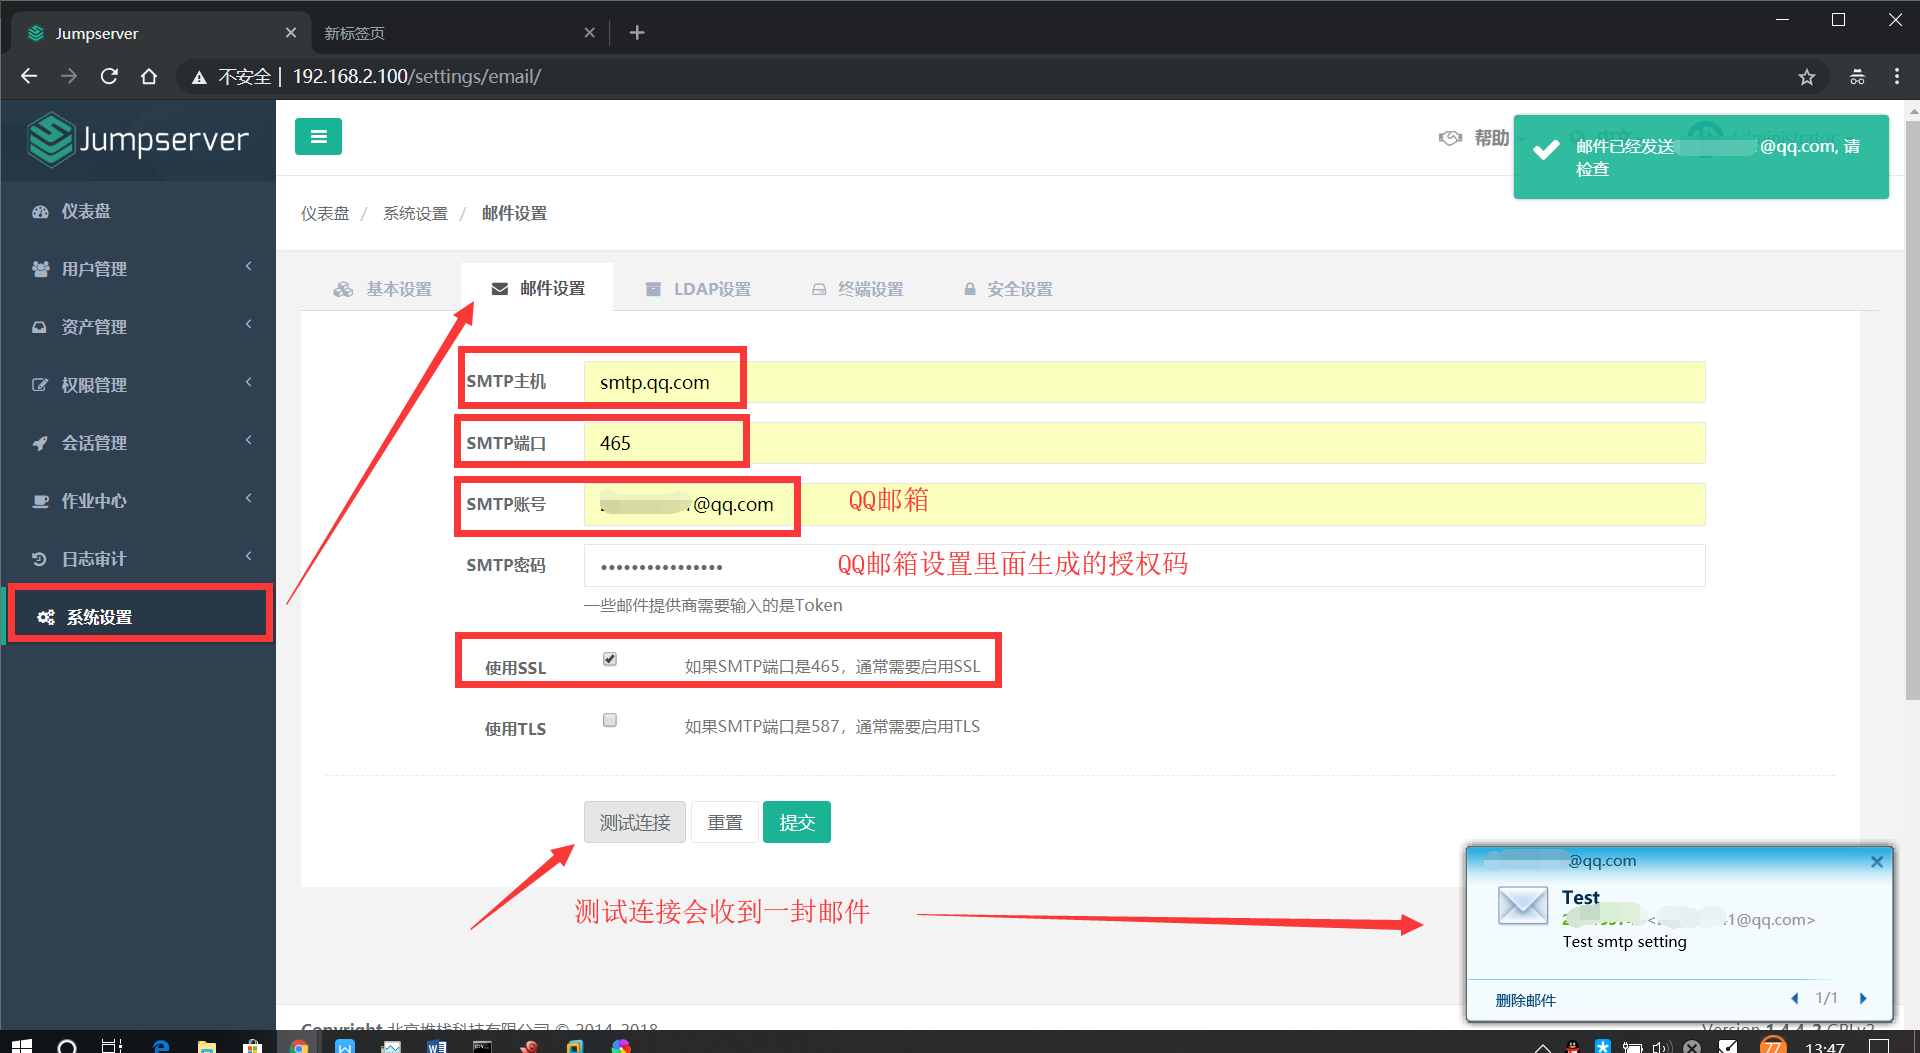The height and width of the screenshot is (1053, 1920).
Task: Expand 资产管理 sidebar menu
Action: tap(138, 327)
